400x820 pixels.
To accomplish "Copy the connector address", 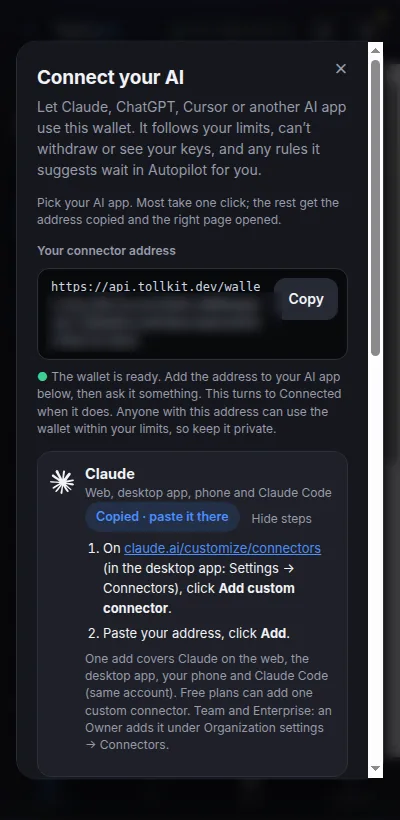I will [306, 299].
